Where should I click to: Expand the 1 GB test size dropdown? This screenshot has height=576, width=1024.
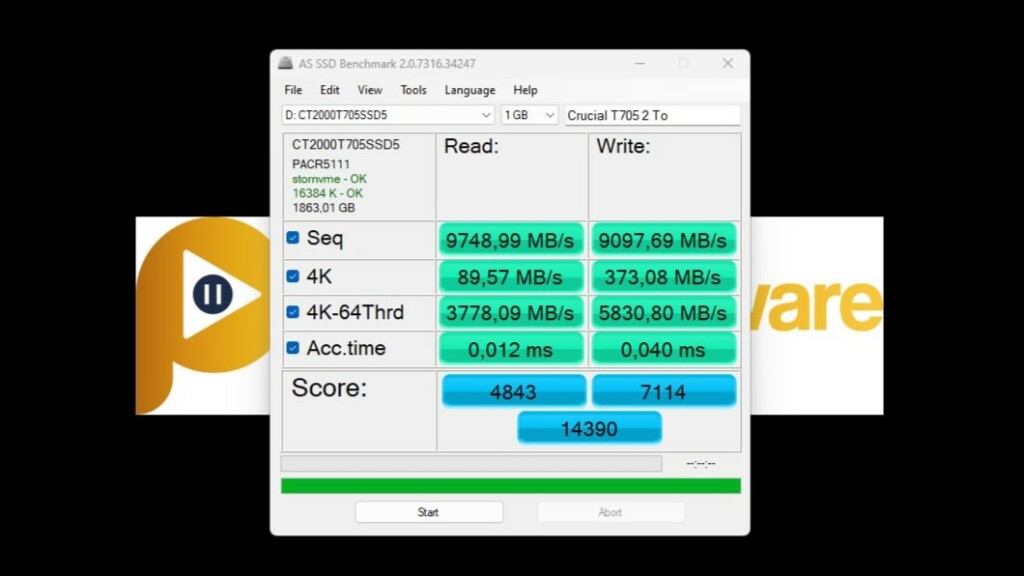pos(530,115)
